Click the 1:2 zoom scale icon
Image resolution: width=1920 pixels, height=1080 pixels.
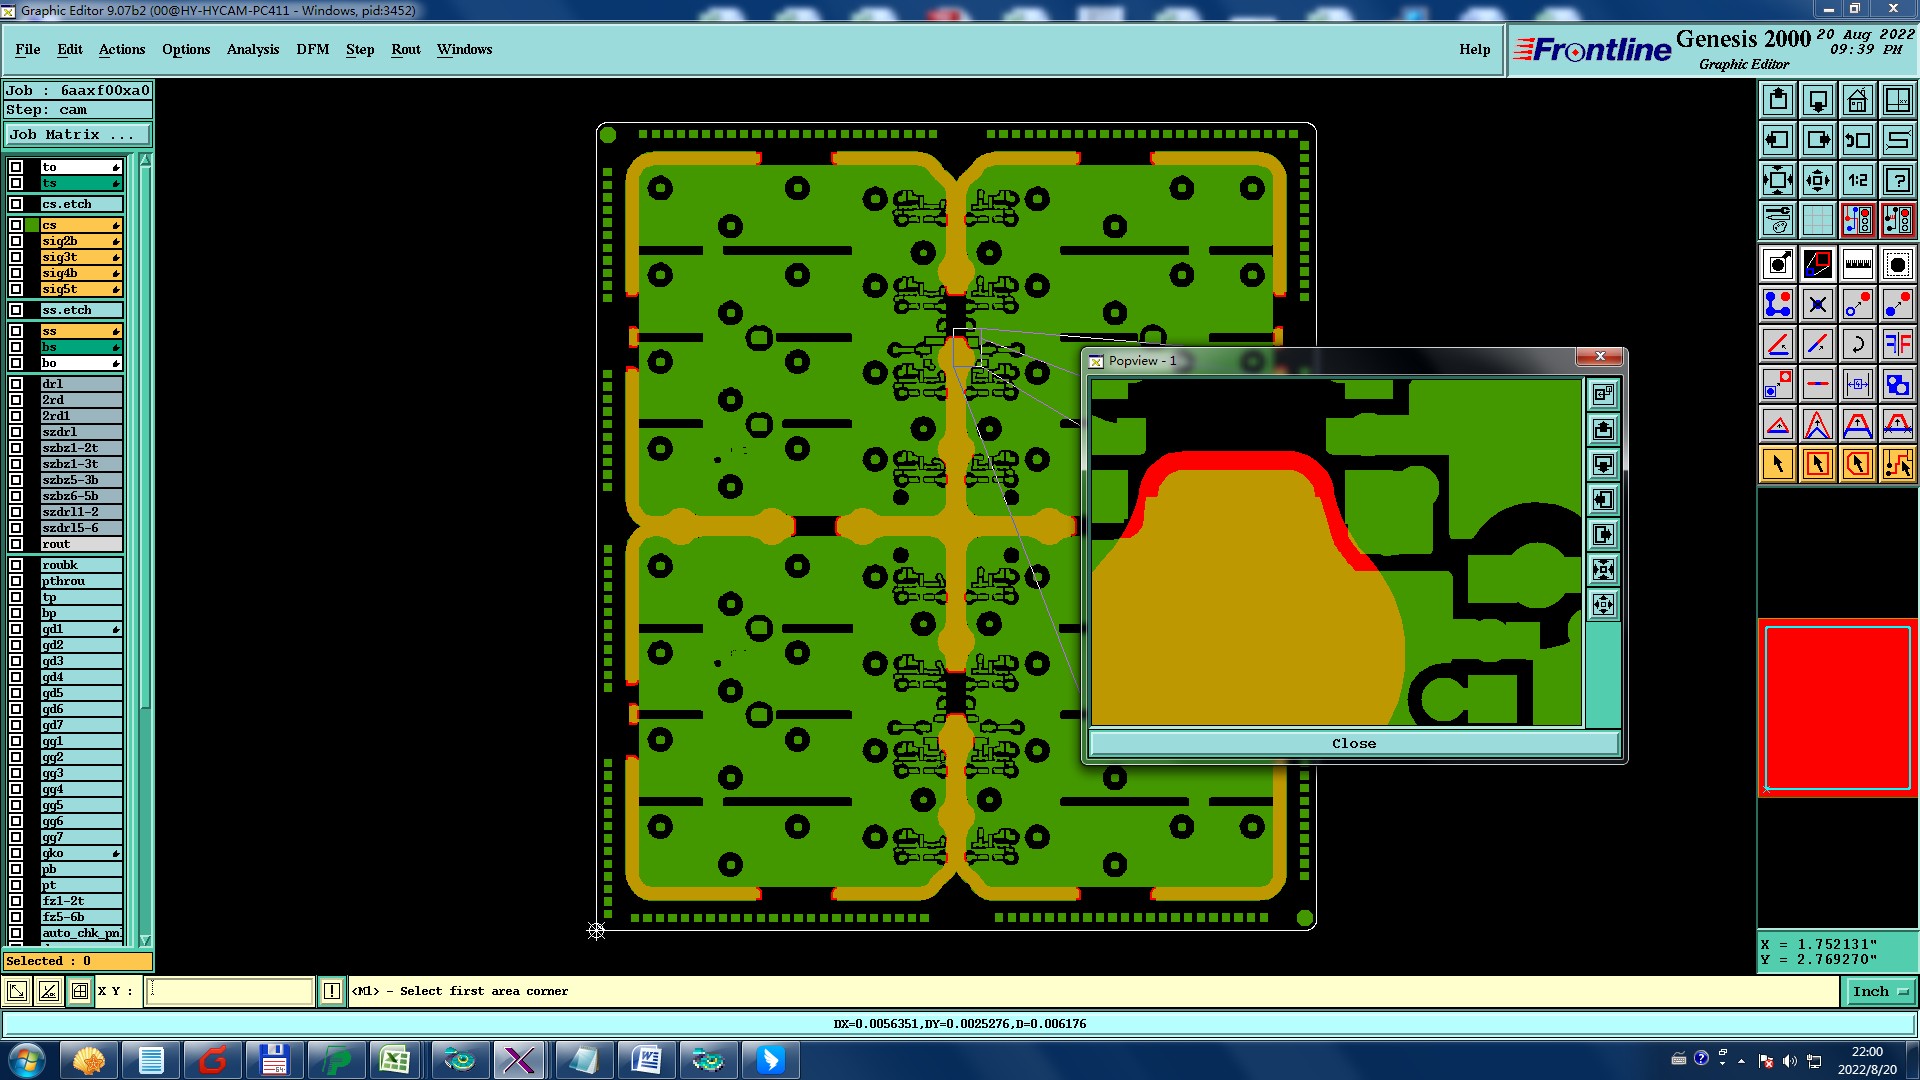tap(1857, 180)
